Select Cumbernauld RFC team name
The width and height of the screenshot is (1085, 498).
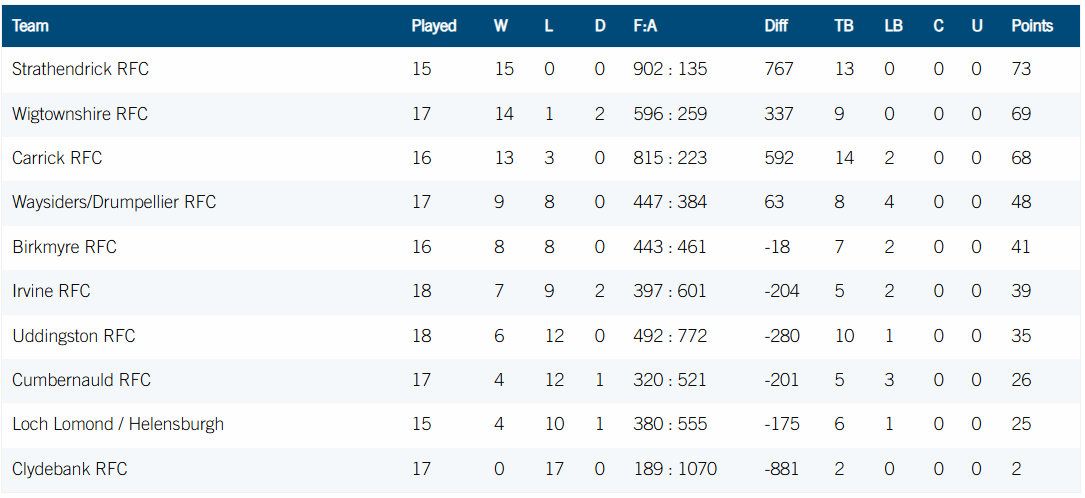81,380
